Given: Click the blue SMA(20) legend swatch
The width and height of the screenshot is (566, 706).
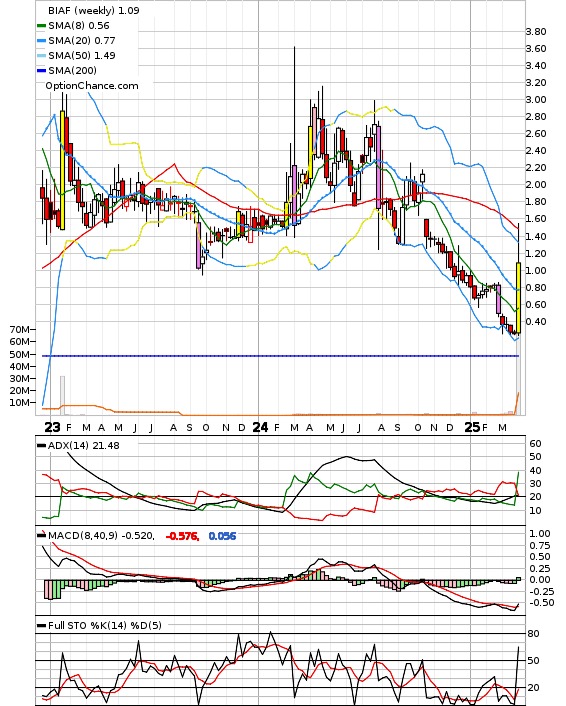Looking at the screenshot, I should (x=41, y=41).
